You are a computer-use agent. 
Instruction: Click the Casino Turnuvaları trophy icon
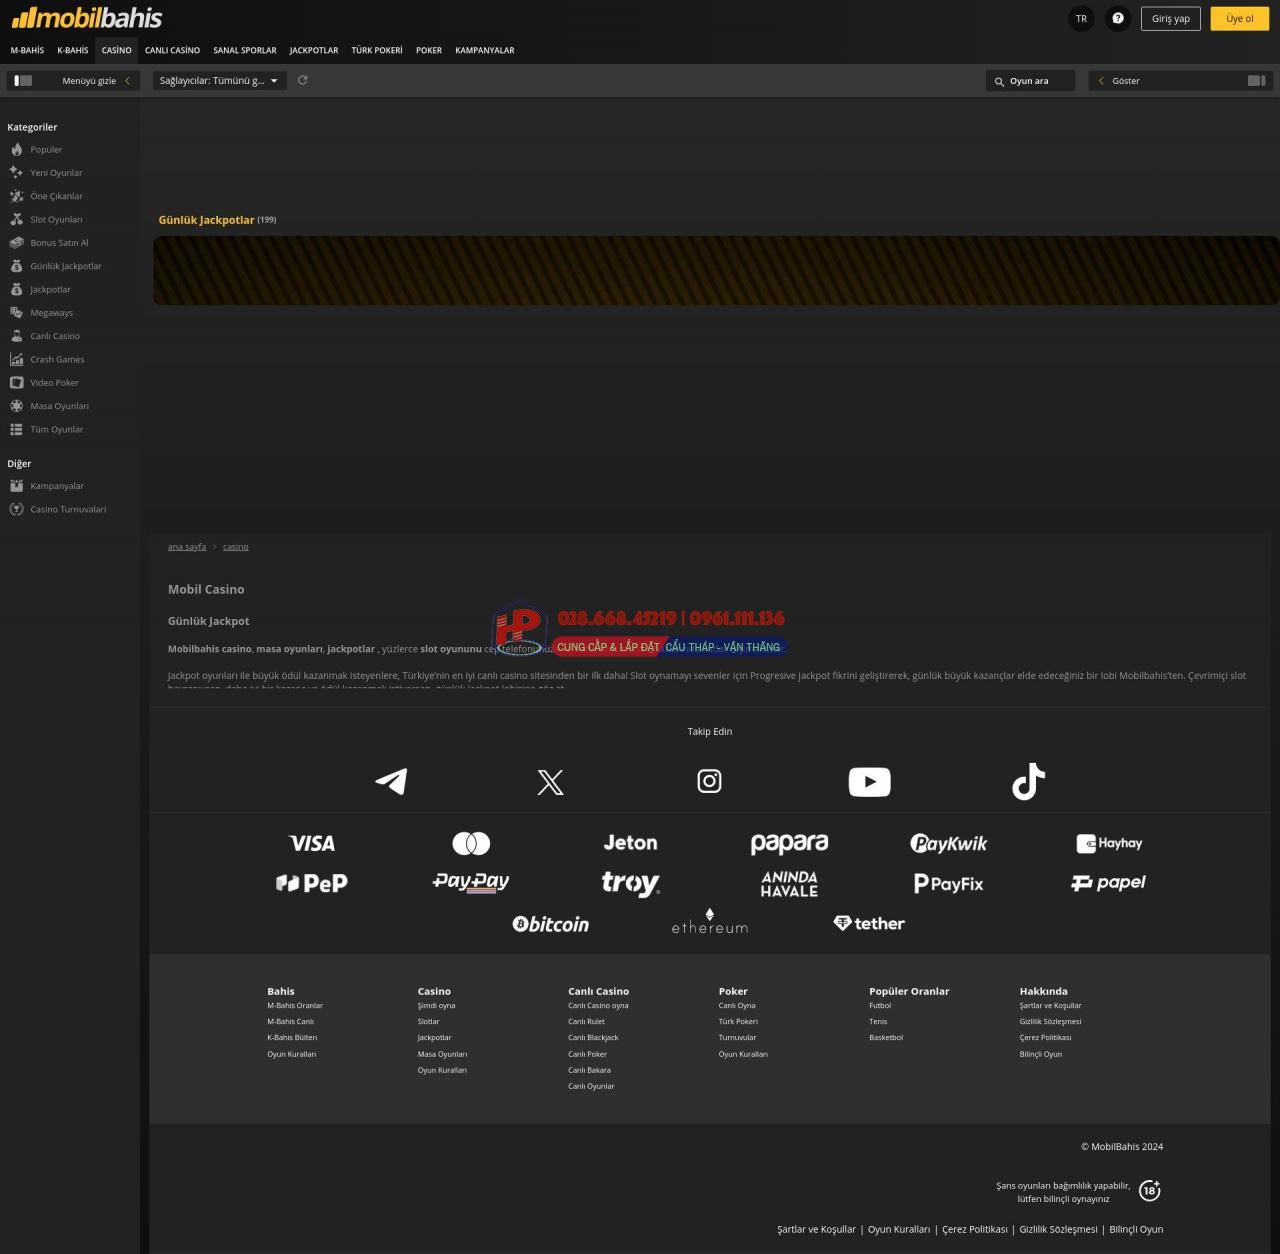(16, 509)
